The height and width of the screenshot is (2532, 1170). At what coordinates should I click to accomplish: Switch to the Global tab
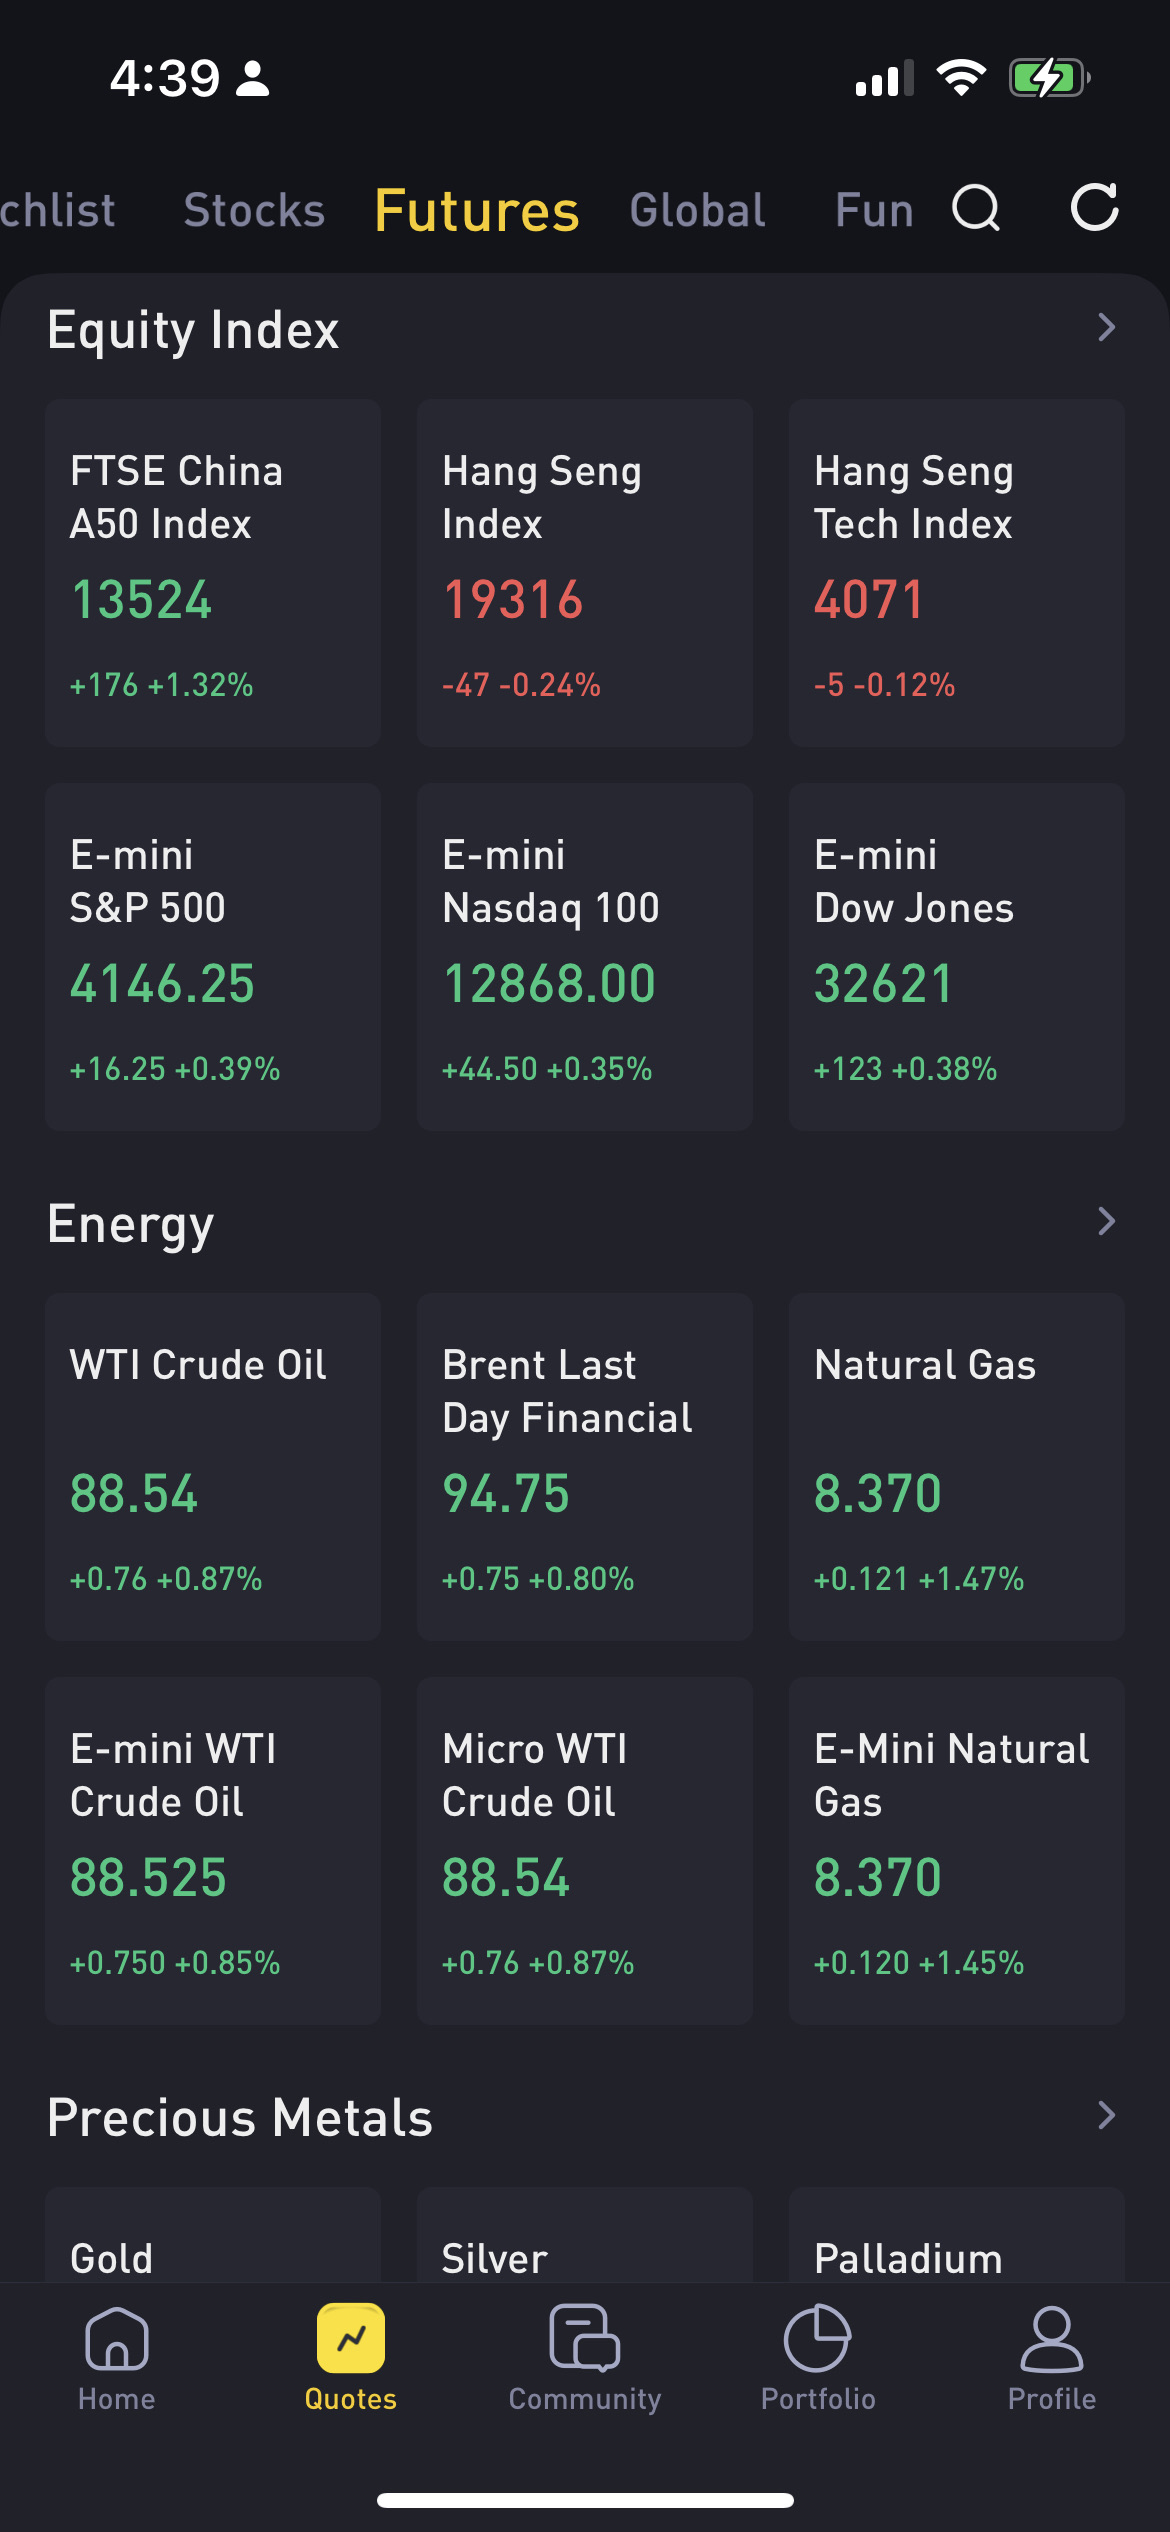(x=697, y=211)
